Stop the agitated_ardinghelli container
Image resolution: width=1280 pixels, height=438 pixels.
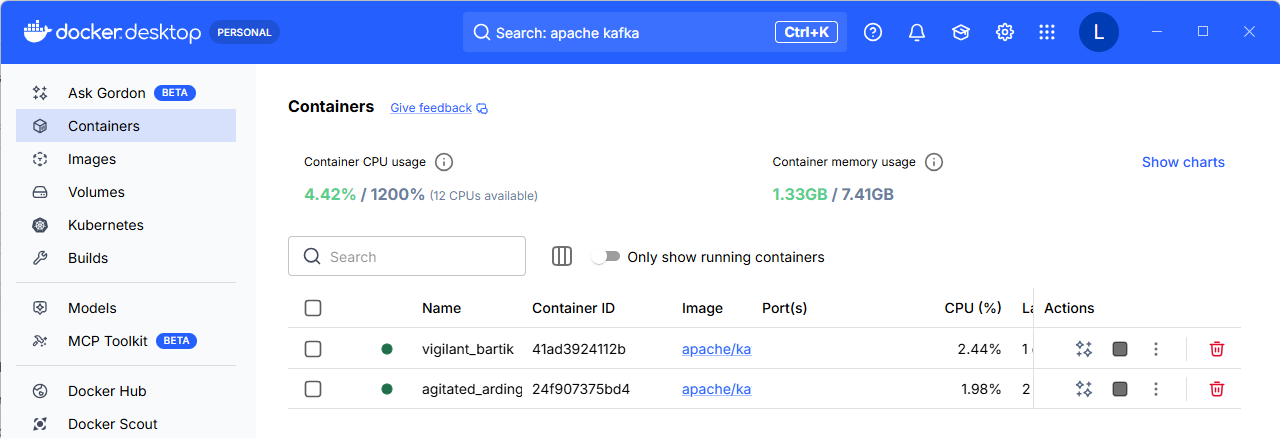[x=1120, y=389]
